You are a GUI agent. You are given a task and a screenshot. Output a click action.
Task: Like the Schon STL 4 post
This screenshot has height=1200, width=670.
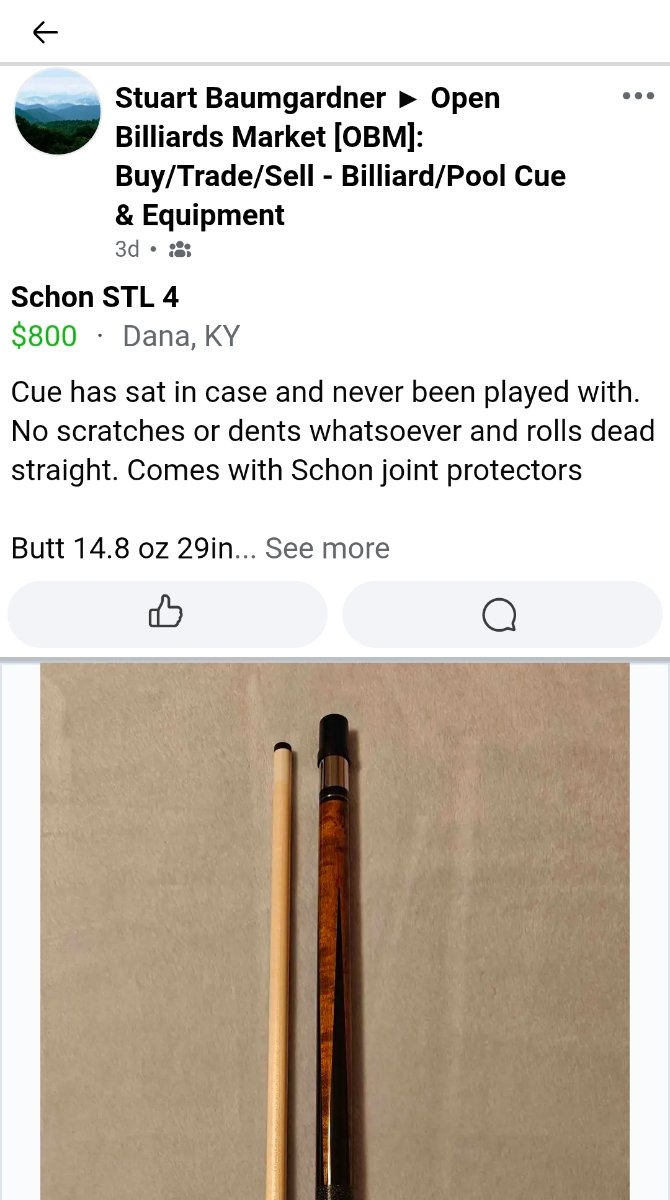point(167,614)
